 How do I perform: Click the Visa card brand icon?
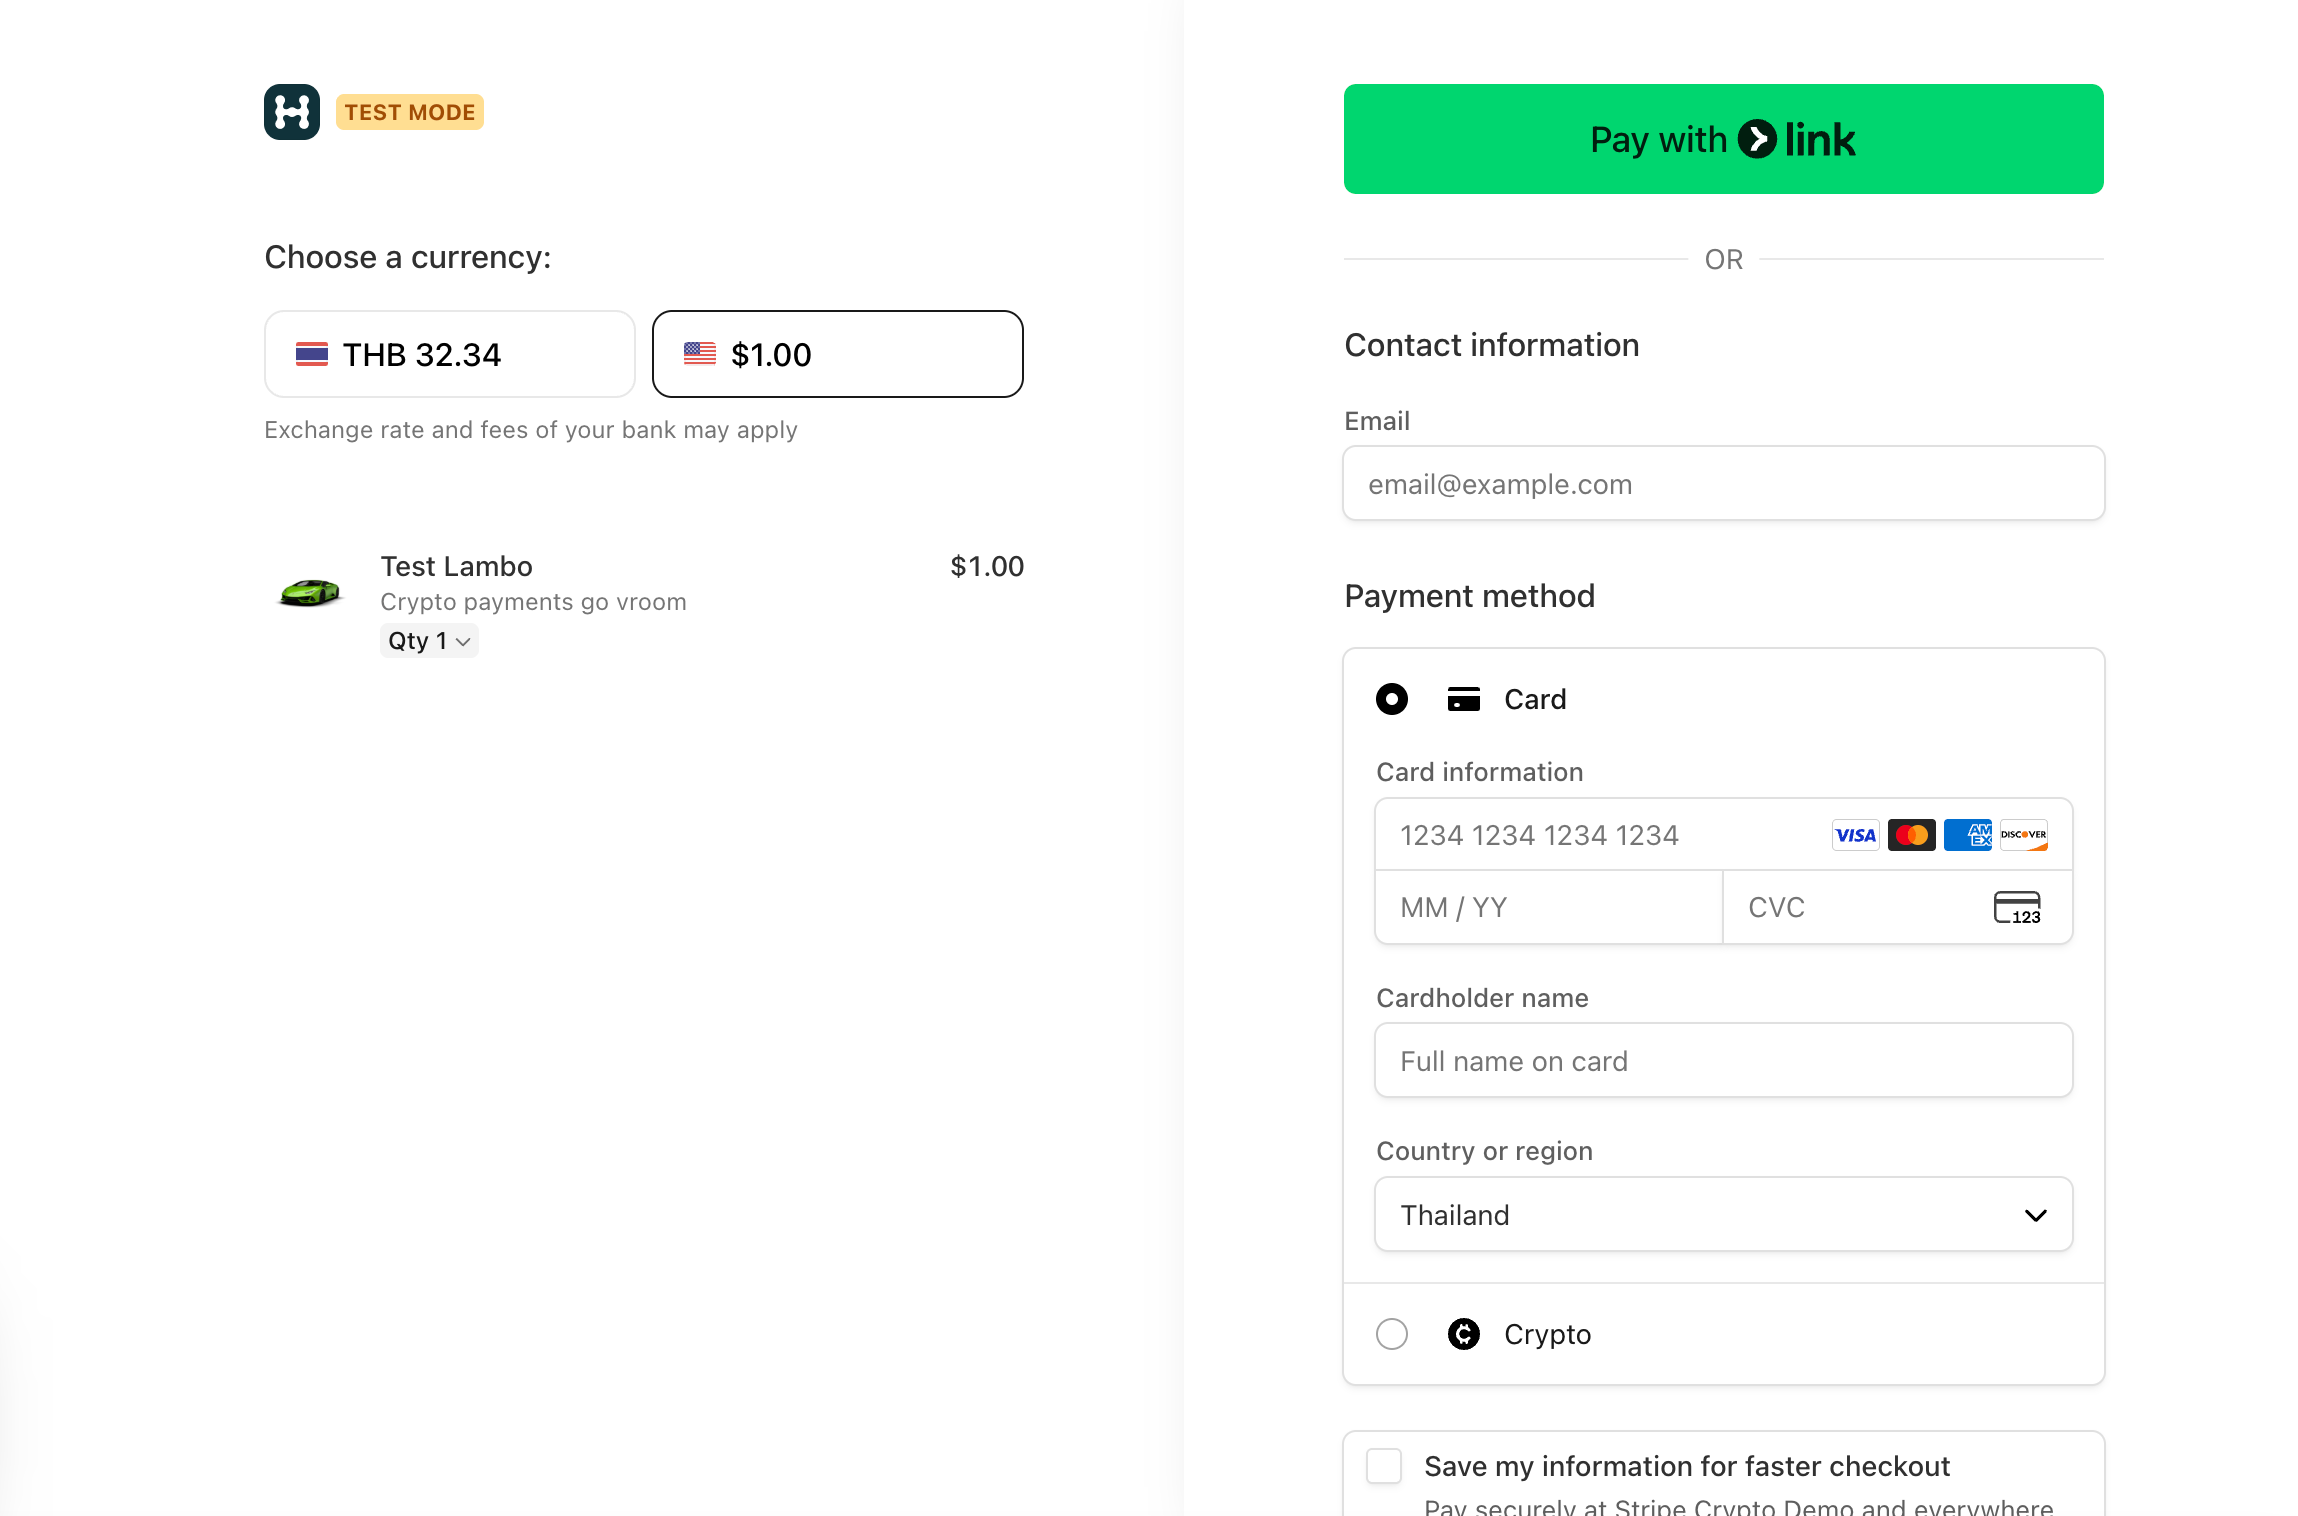pos(1855,835)
